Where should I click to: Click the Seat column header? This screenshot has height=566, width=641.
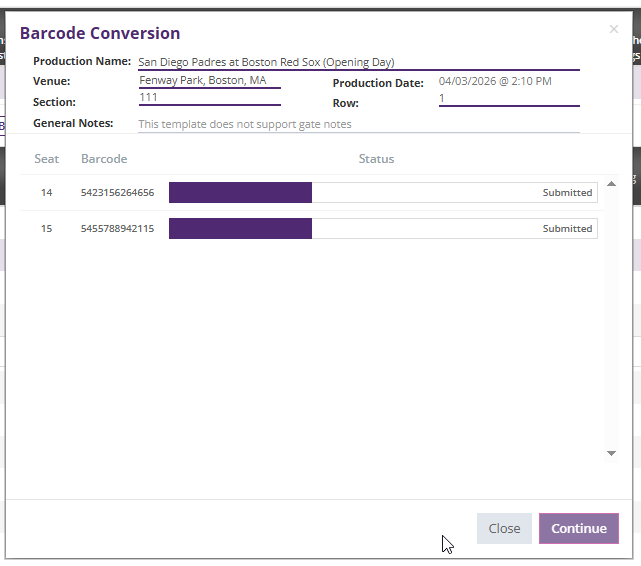point(47,159)
